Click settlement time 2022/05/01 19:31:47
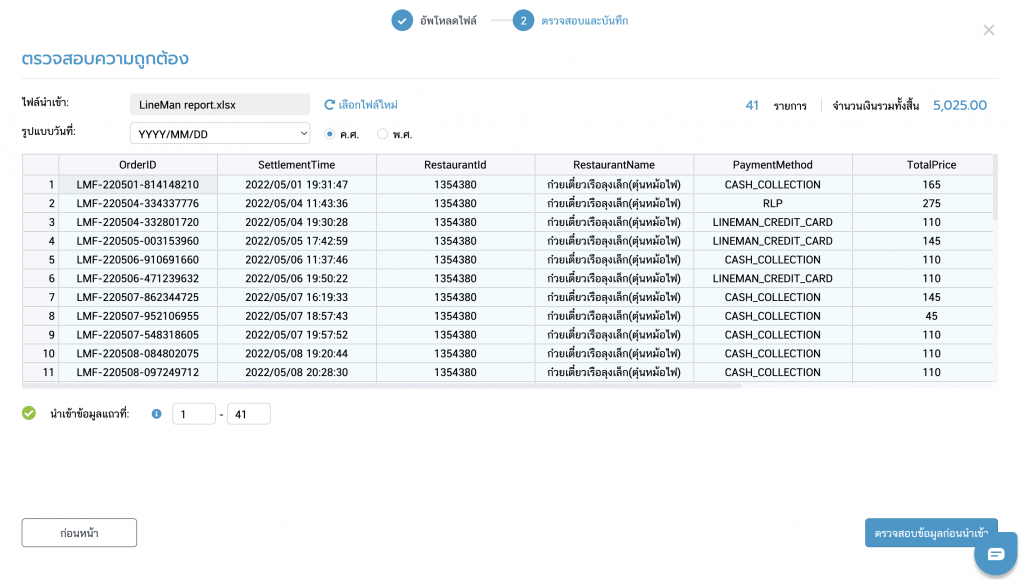Screen dimensions: 1024x584 [296, 184]
